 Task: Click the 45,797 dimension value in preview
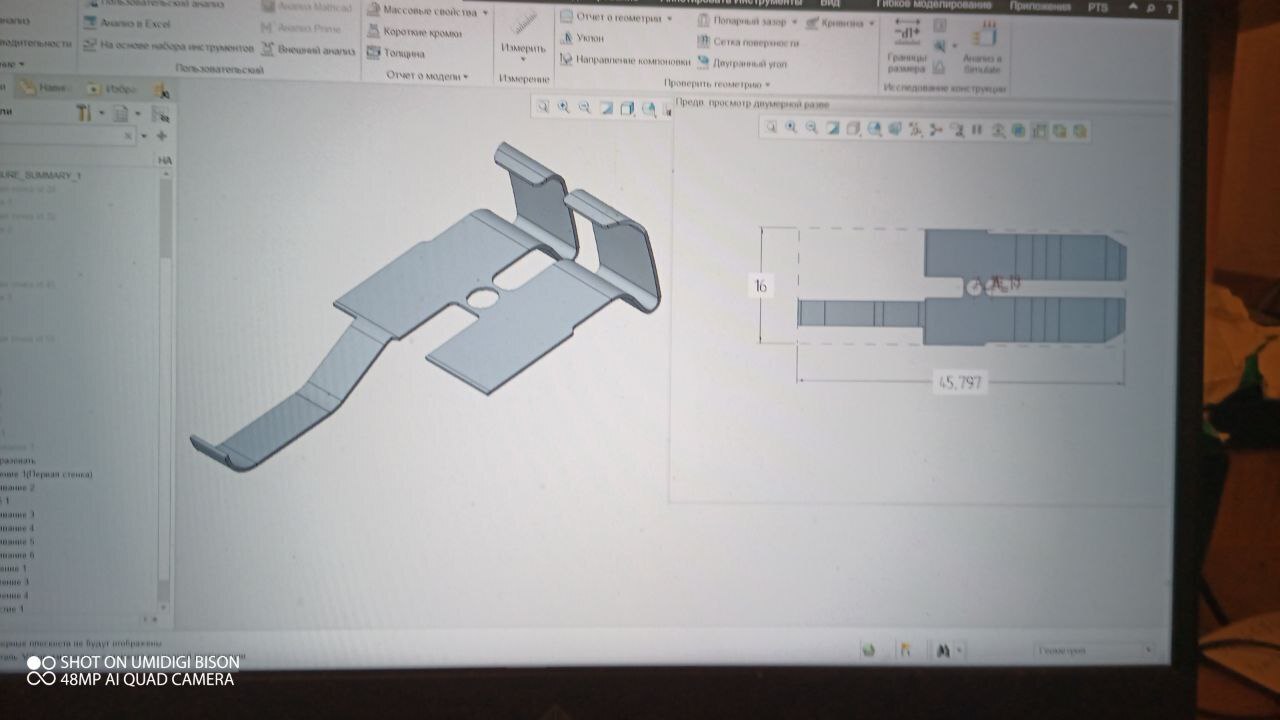tap(958, 382)
